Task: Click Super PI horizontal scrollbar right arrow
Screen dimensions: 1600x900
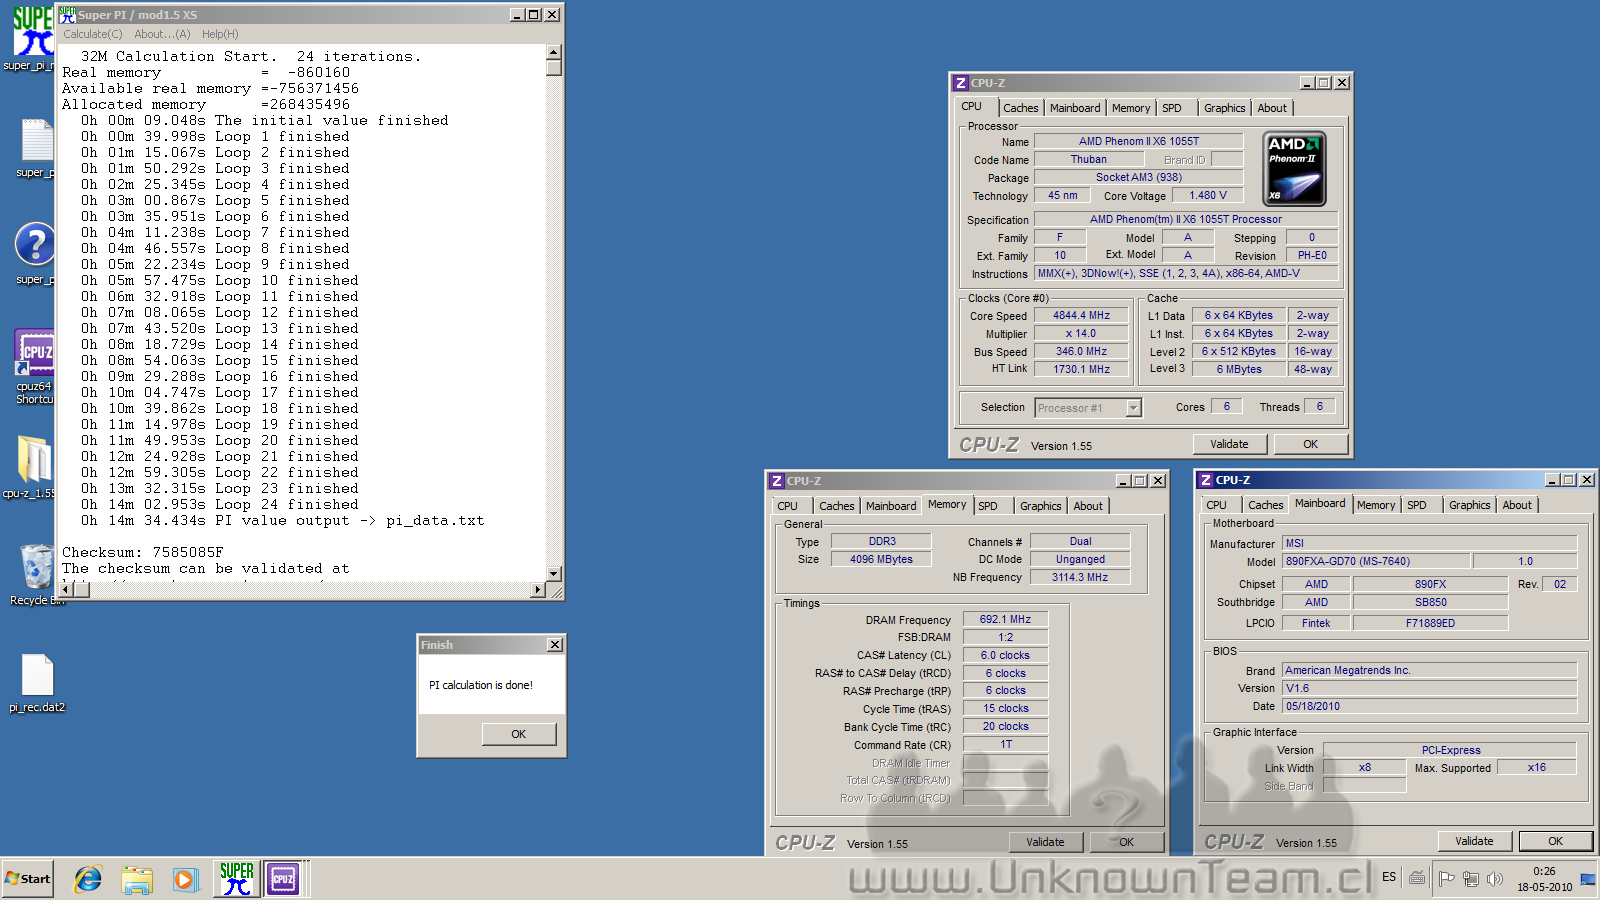Action: coord(538,590)
